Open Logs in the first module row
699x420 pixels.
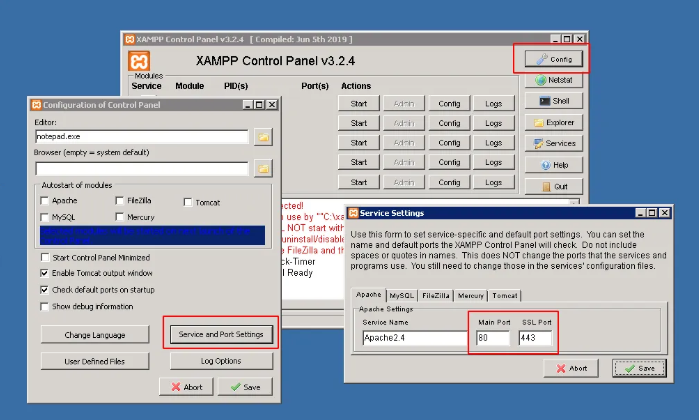[x=493, y=103]
